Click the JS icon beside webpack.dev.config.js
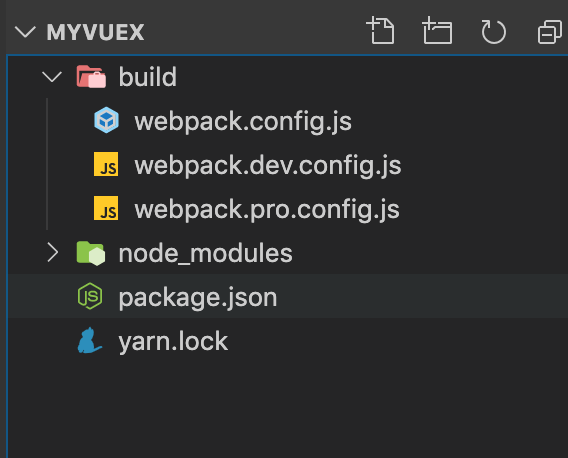Screen dimensions: 568x458 106,164
